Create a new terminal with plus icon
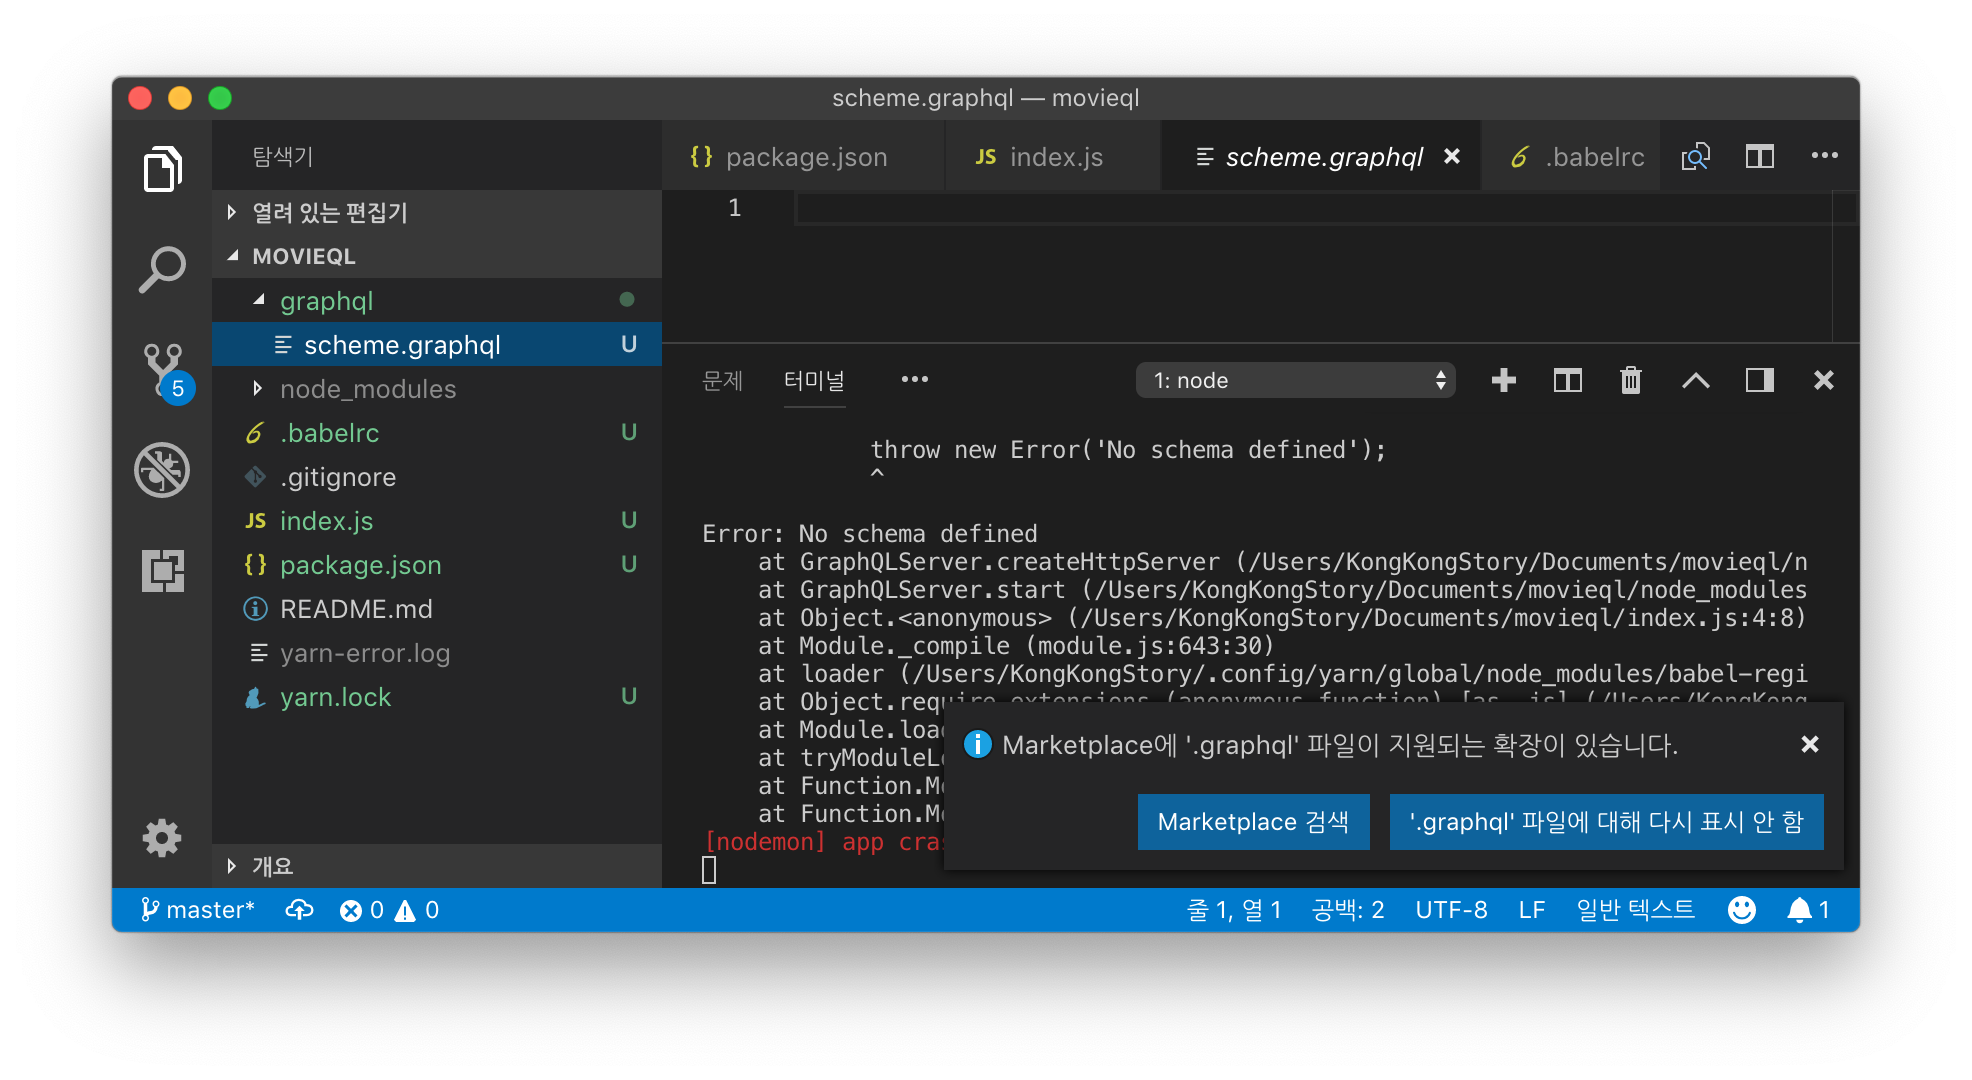Screen dimensions: 1972x1080 (x=1503, y=380)
